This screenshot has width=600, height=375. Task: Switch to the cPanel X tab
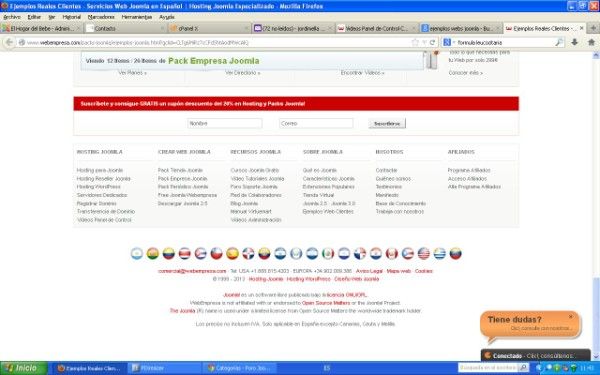click(210, 28)
